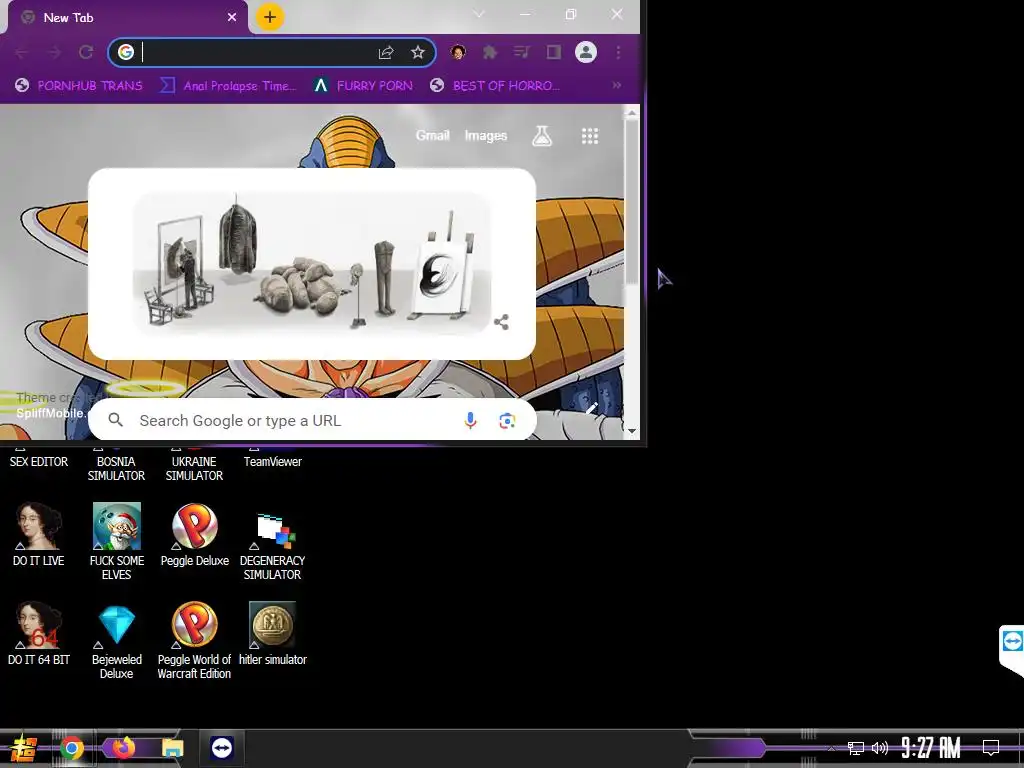Close the New Tab tab
Image resolution: width=1024 pixels, height=768 pixels.
(x=232, y=18)
